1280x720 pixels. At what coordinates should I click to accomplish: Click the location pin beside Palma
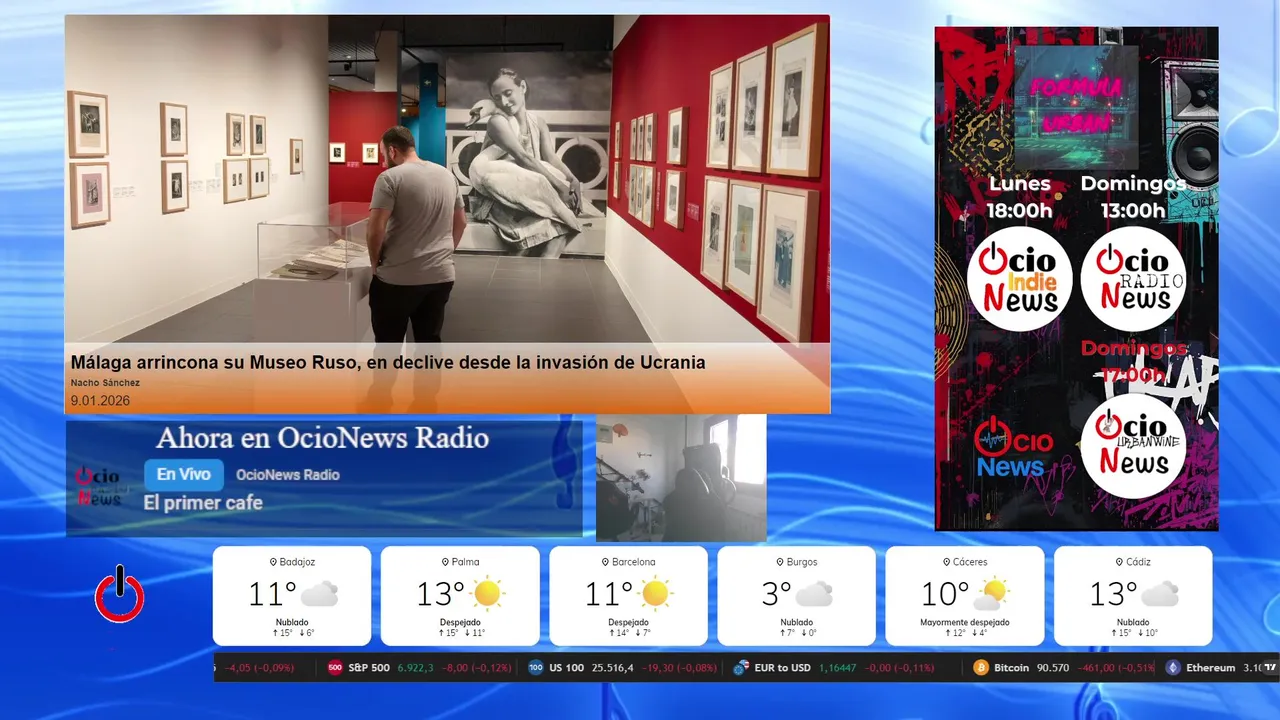(445, 562)
